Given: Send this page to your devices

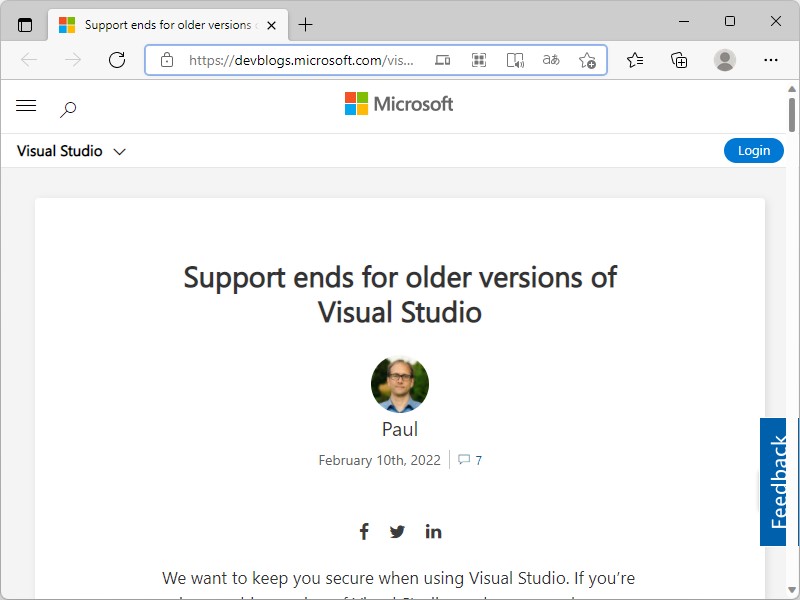Looking at the screenshot, I should 443,60.
